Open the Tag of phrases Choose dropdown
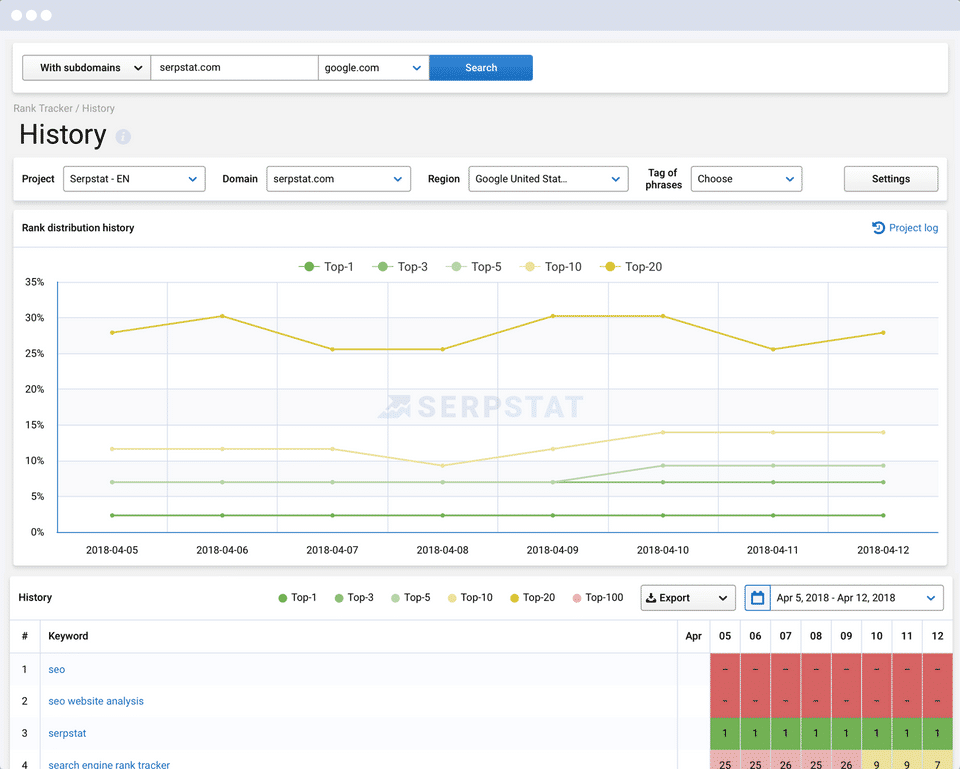 click(746, 179)
